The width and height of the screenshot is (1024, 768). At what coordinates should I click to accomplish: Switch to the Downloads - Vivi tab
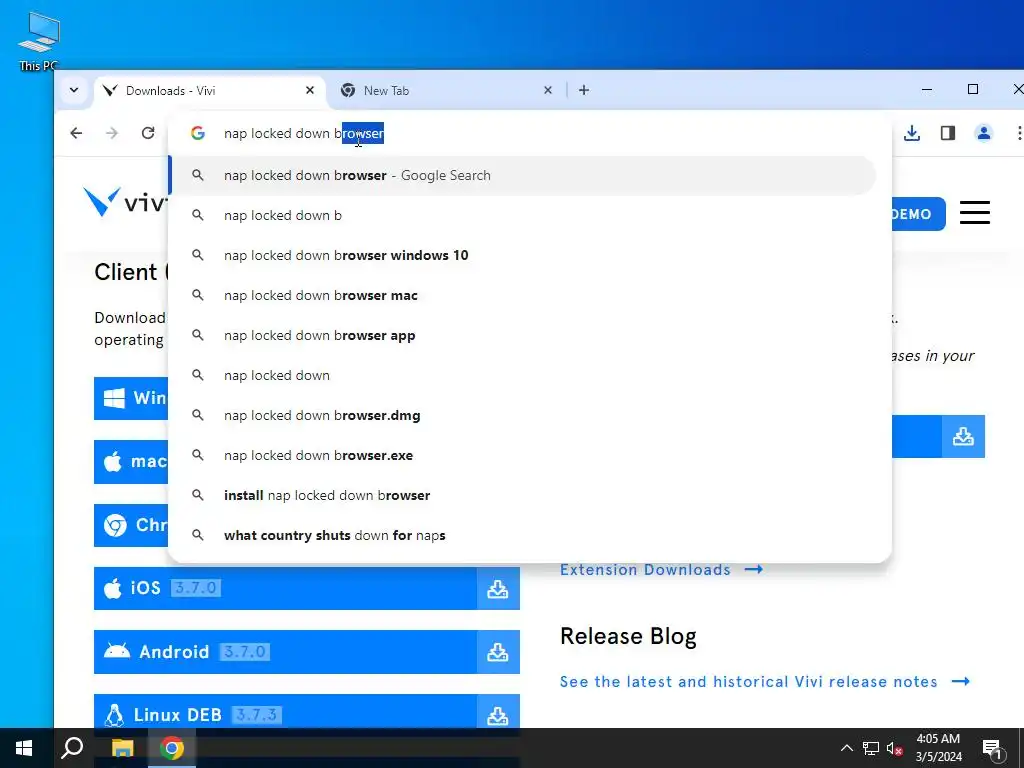click(209, 91)
